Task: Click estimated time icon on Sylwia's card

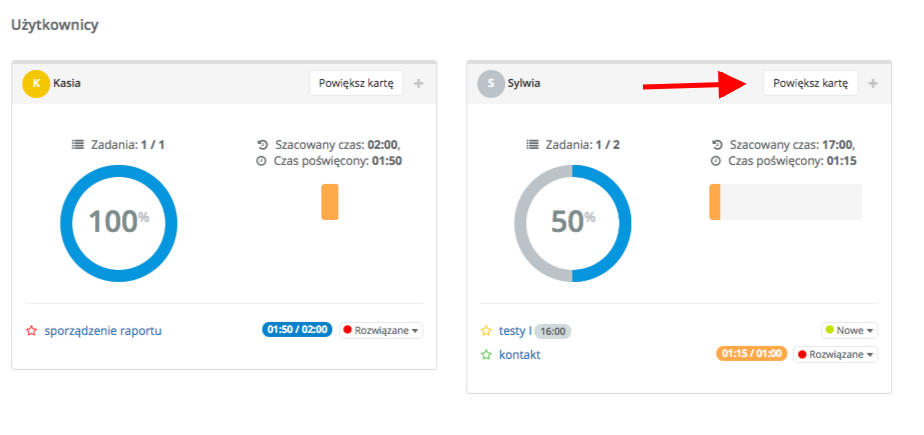Action: click(x=716, y=144)
